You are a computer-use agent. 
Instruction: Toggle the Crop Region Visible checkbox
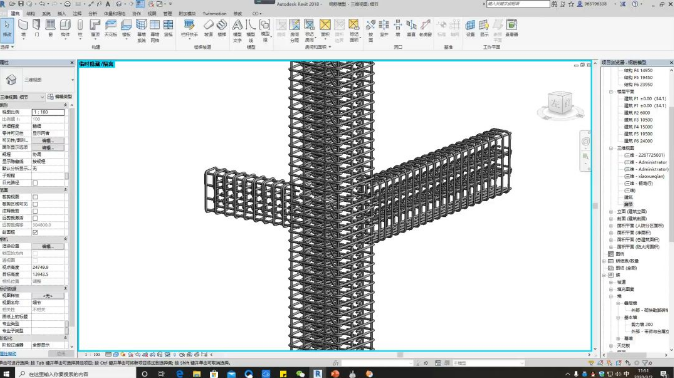[35, 204]
